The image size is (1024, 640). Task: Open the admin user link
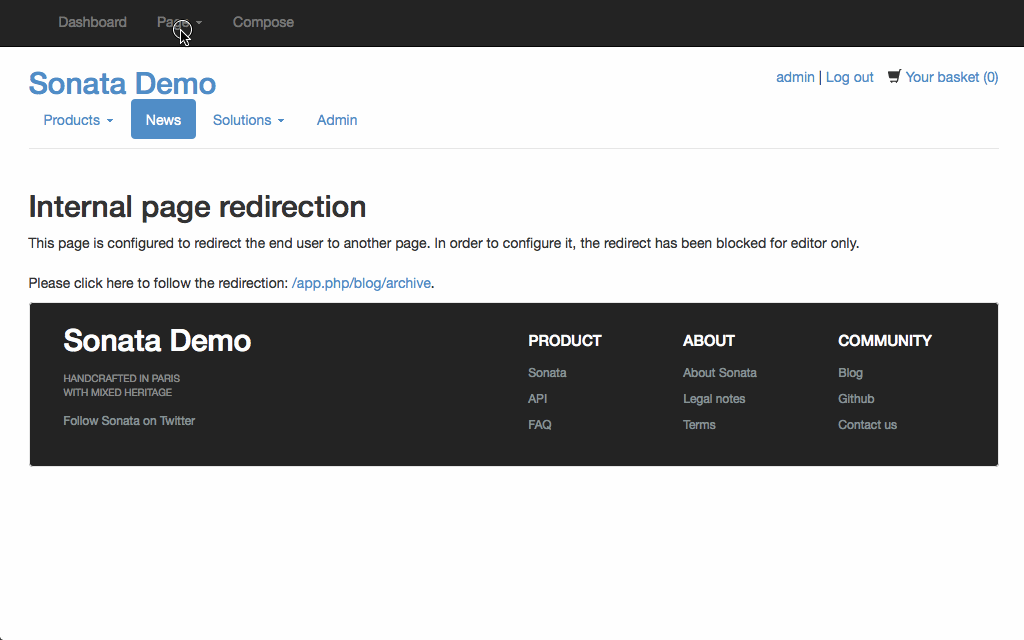point(795,77)
